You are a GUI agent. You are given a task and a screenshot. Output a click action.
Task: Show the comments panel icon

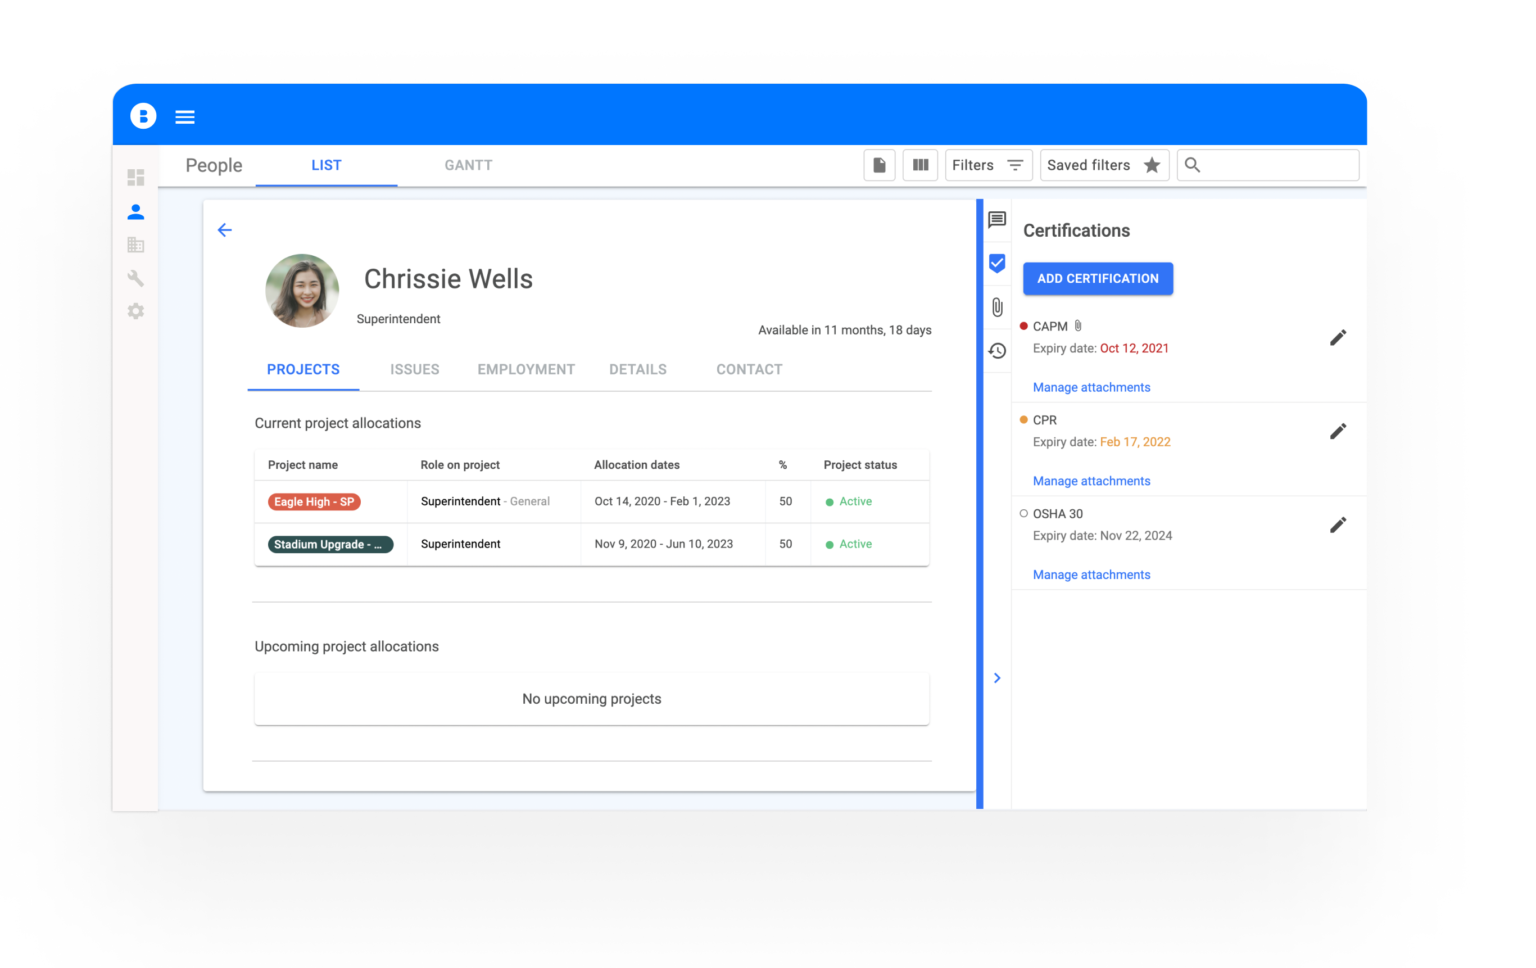(997, 220)
